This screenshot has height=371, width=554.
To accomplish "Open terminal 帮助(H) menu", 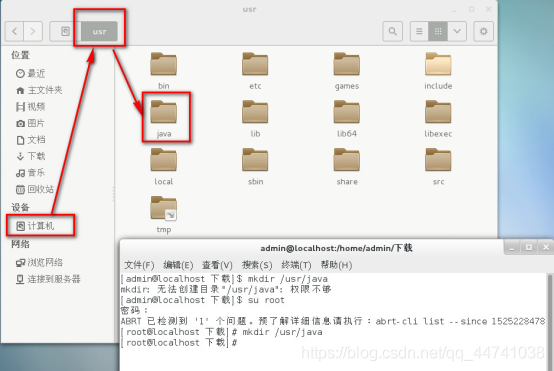I will coord(336,265).
